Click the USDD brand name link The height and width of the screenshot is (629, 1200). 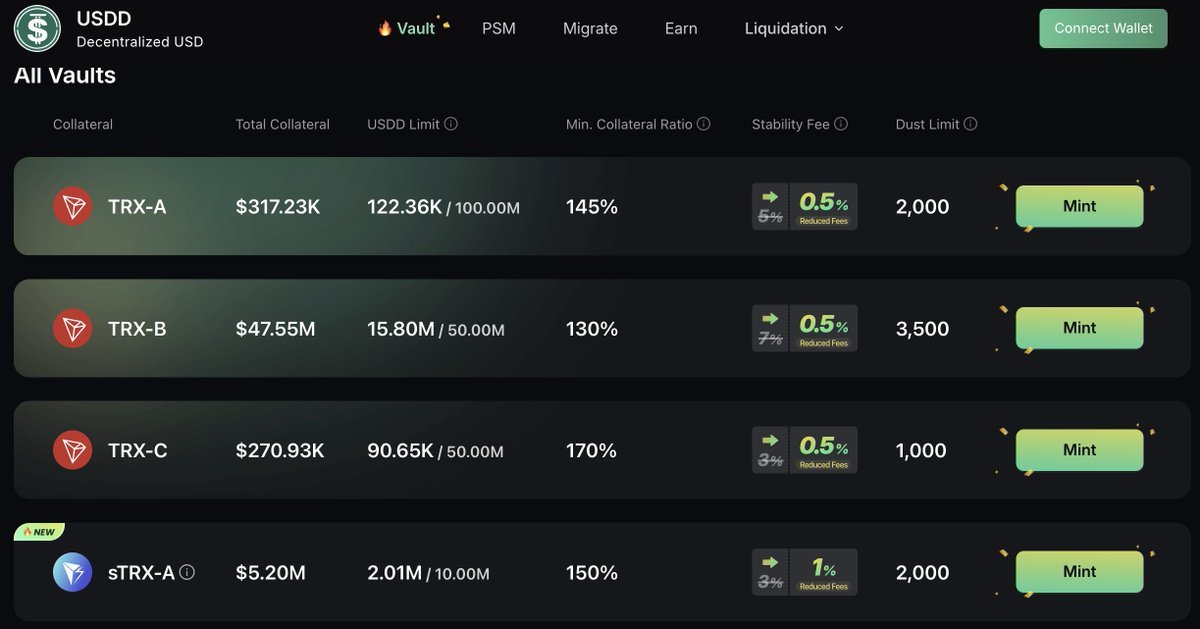(104, 19)
